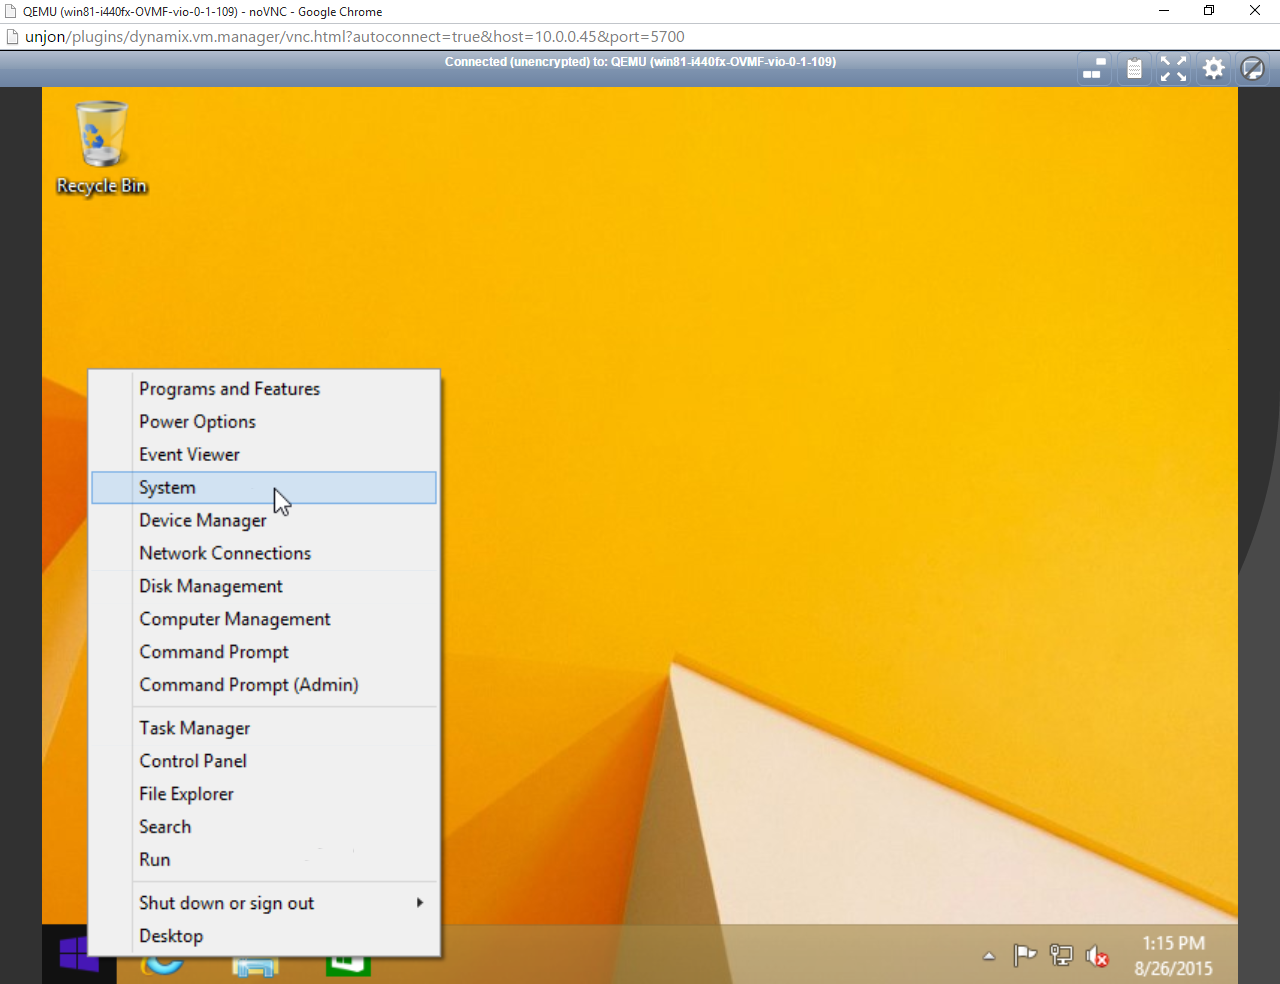Choose Command Prompt (Admin)
This screenshot has width=1280, height=984.
pos(249,685)
